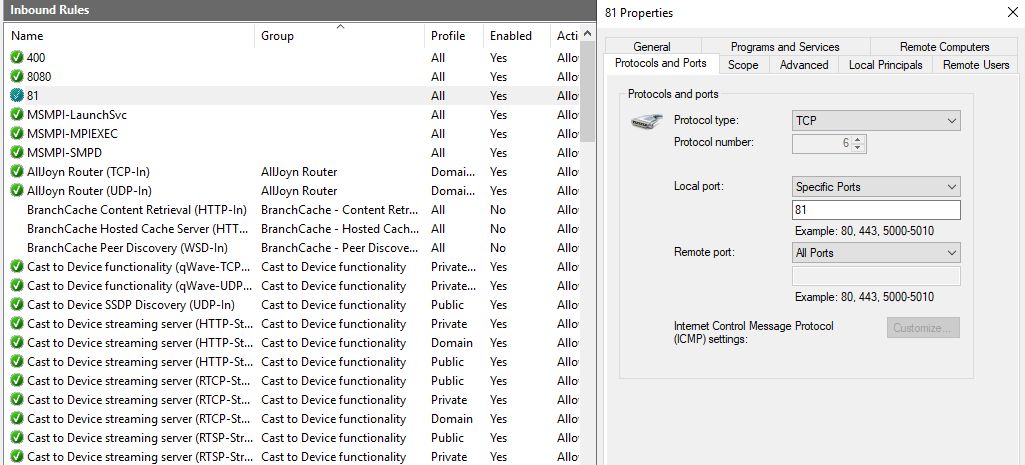The image size is (1025, 465).
Task: Select the AllJoyn Router (TCP-In) rule name
Action: pyautogui.click(x=88, y=171)
